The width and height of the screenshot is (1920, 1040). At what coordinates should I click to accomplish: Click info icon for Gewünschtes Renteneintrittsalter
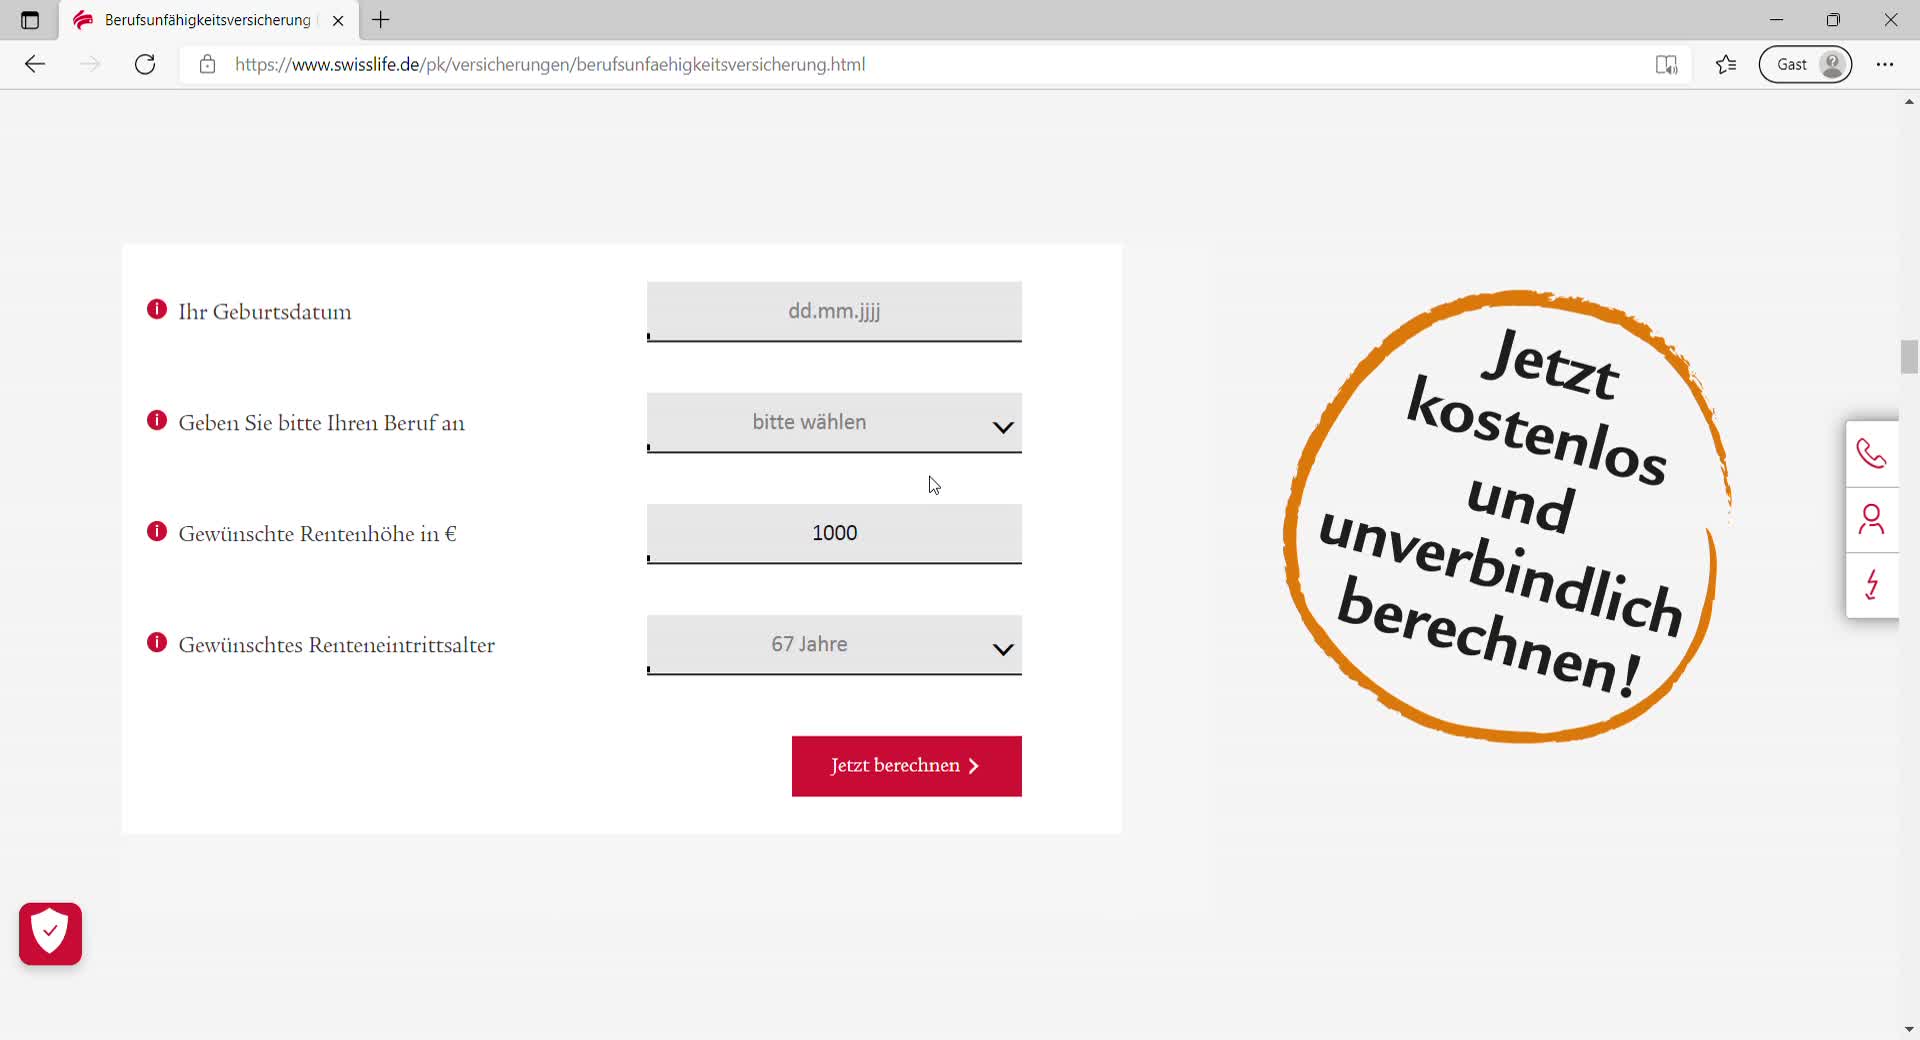[x=157, y=643]
